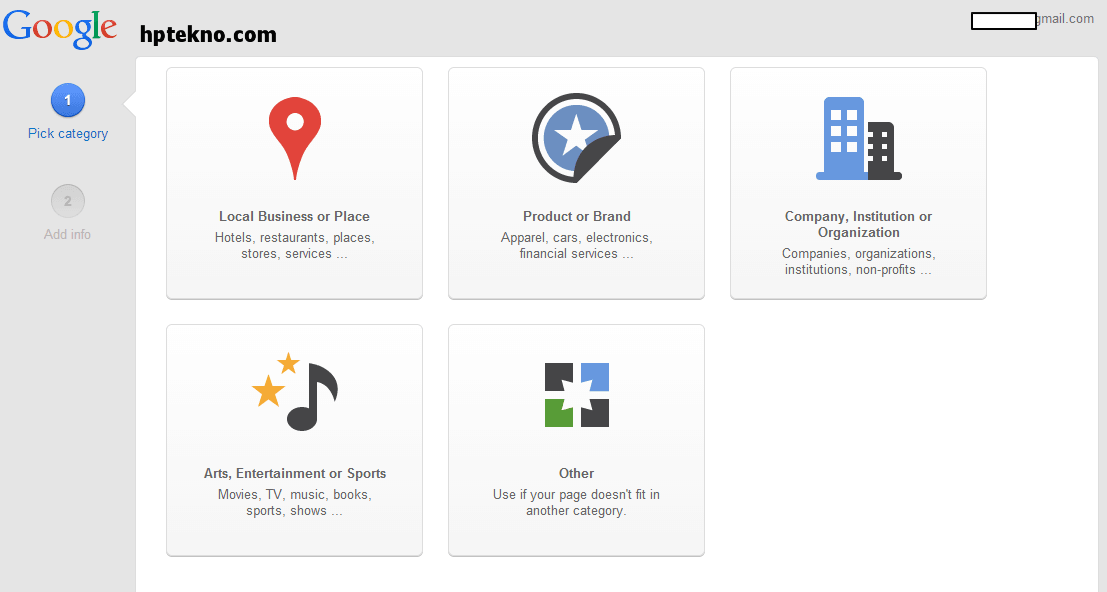1107x592 pixels.
Task: Click the Google logo
Action: (60, 30)
